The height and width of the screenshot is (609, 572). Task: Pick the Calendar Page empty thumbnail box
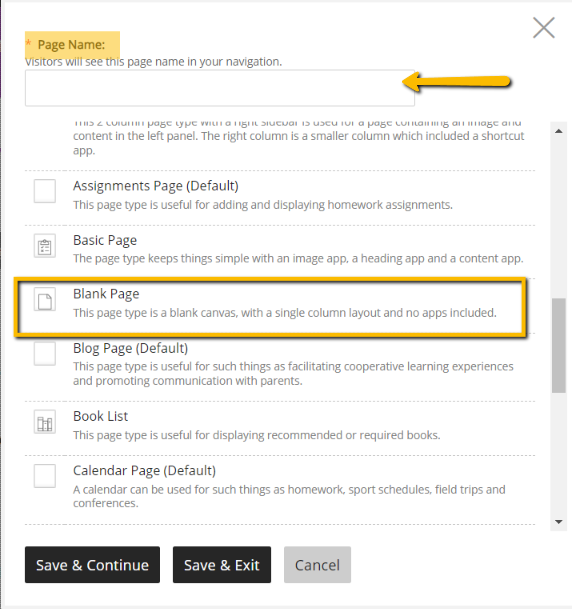[45, 476]
